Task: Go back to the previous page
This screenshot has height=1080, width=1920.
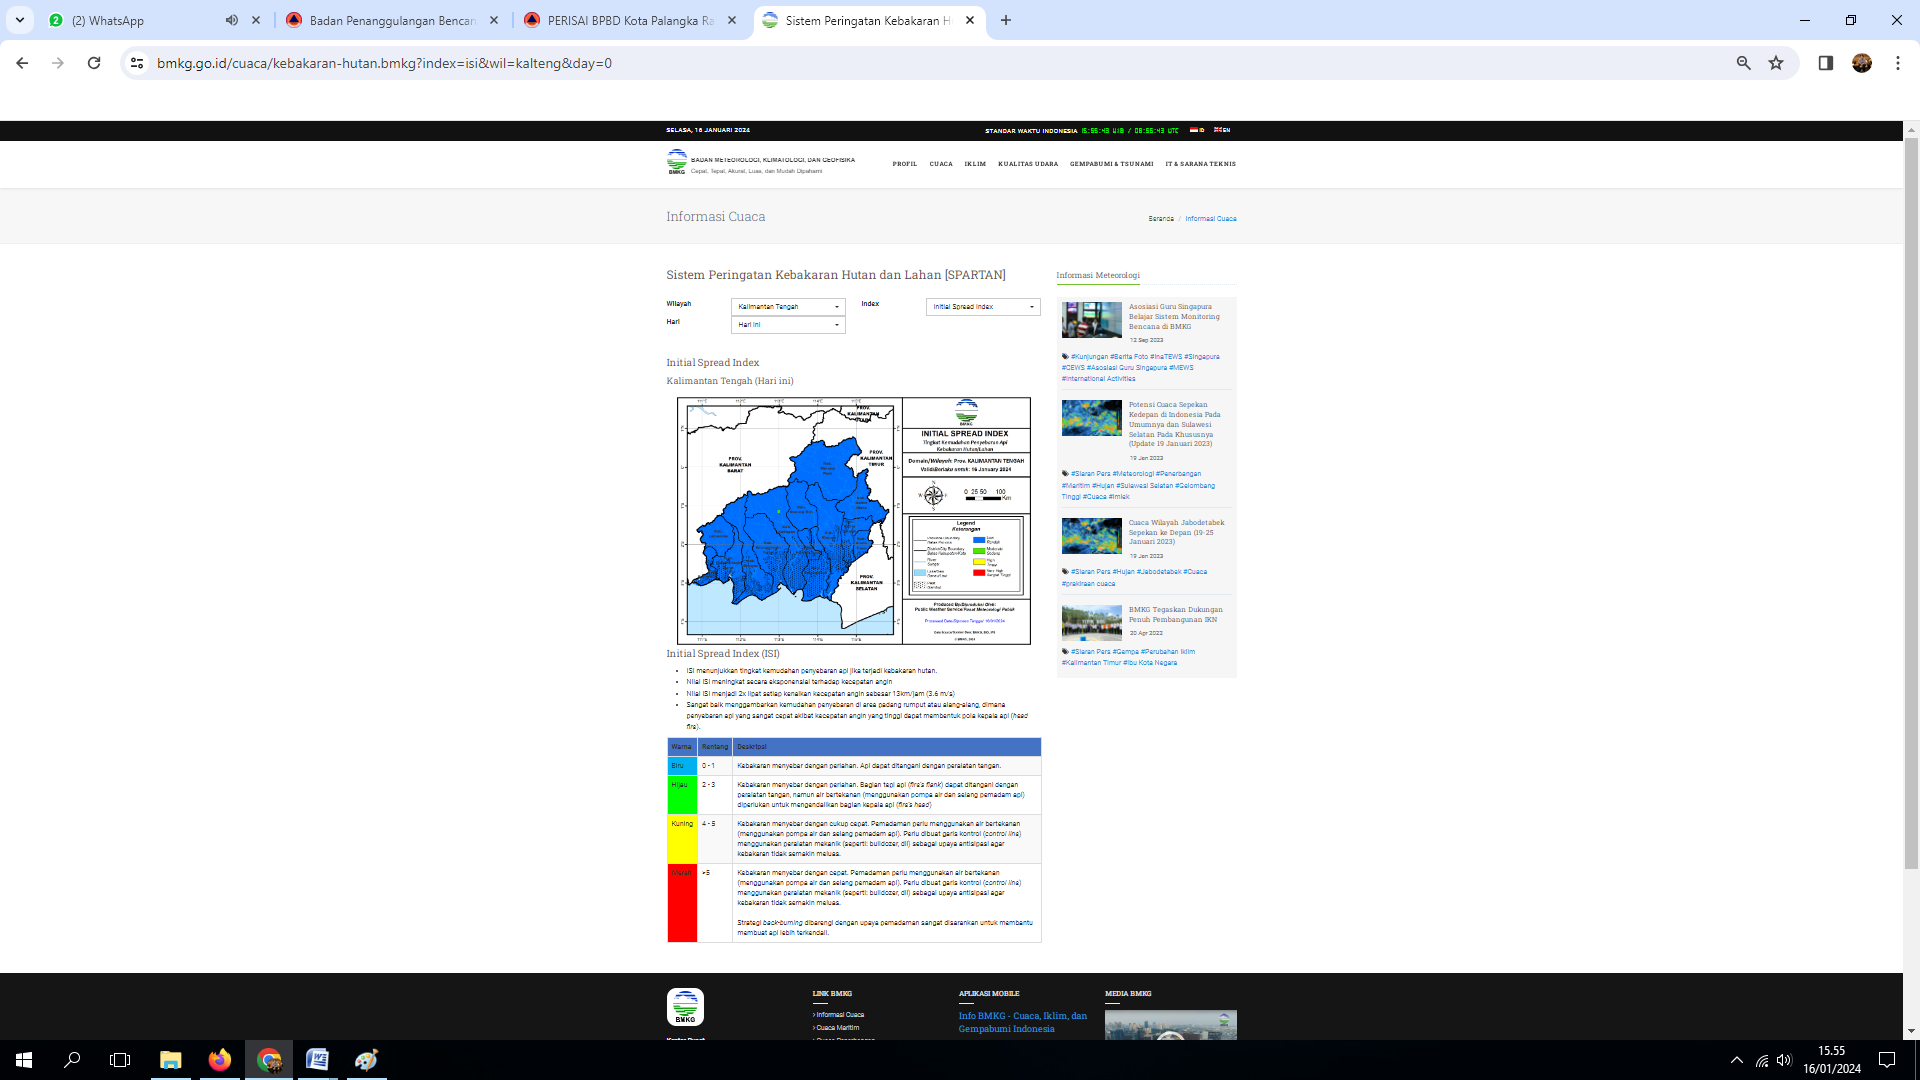Action: 22,63
